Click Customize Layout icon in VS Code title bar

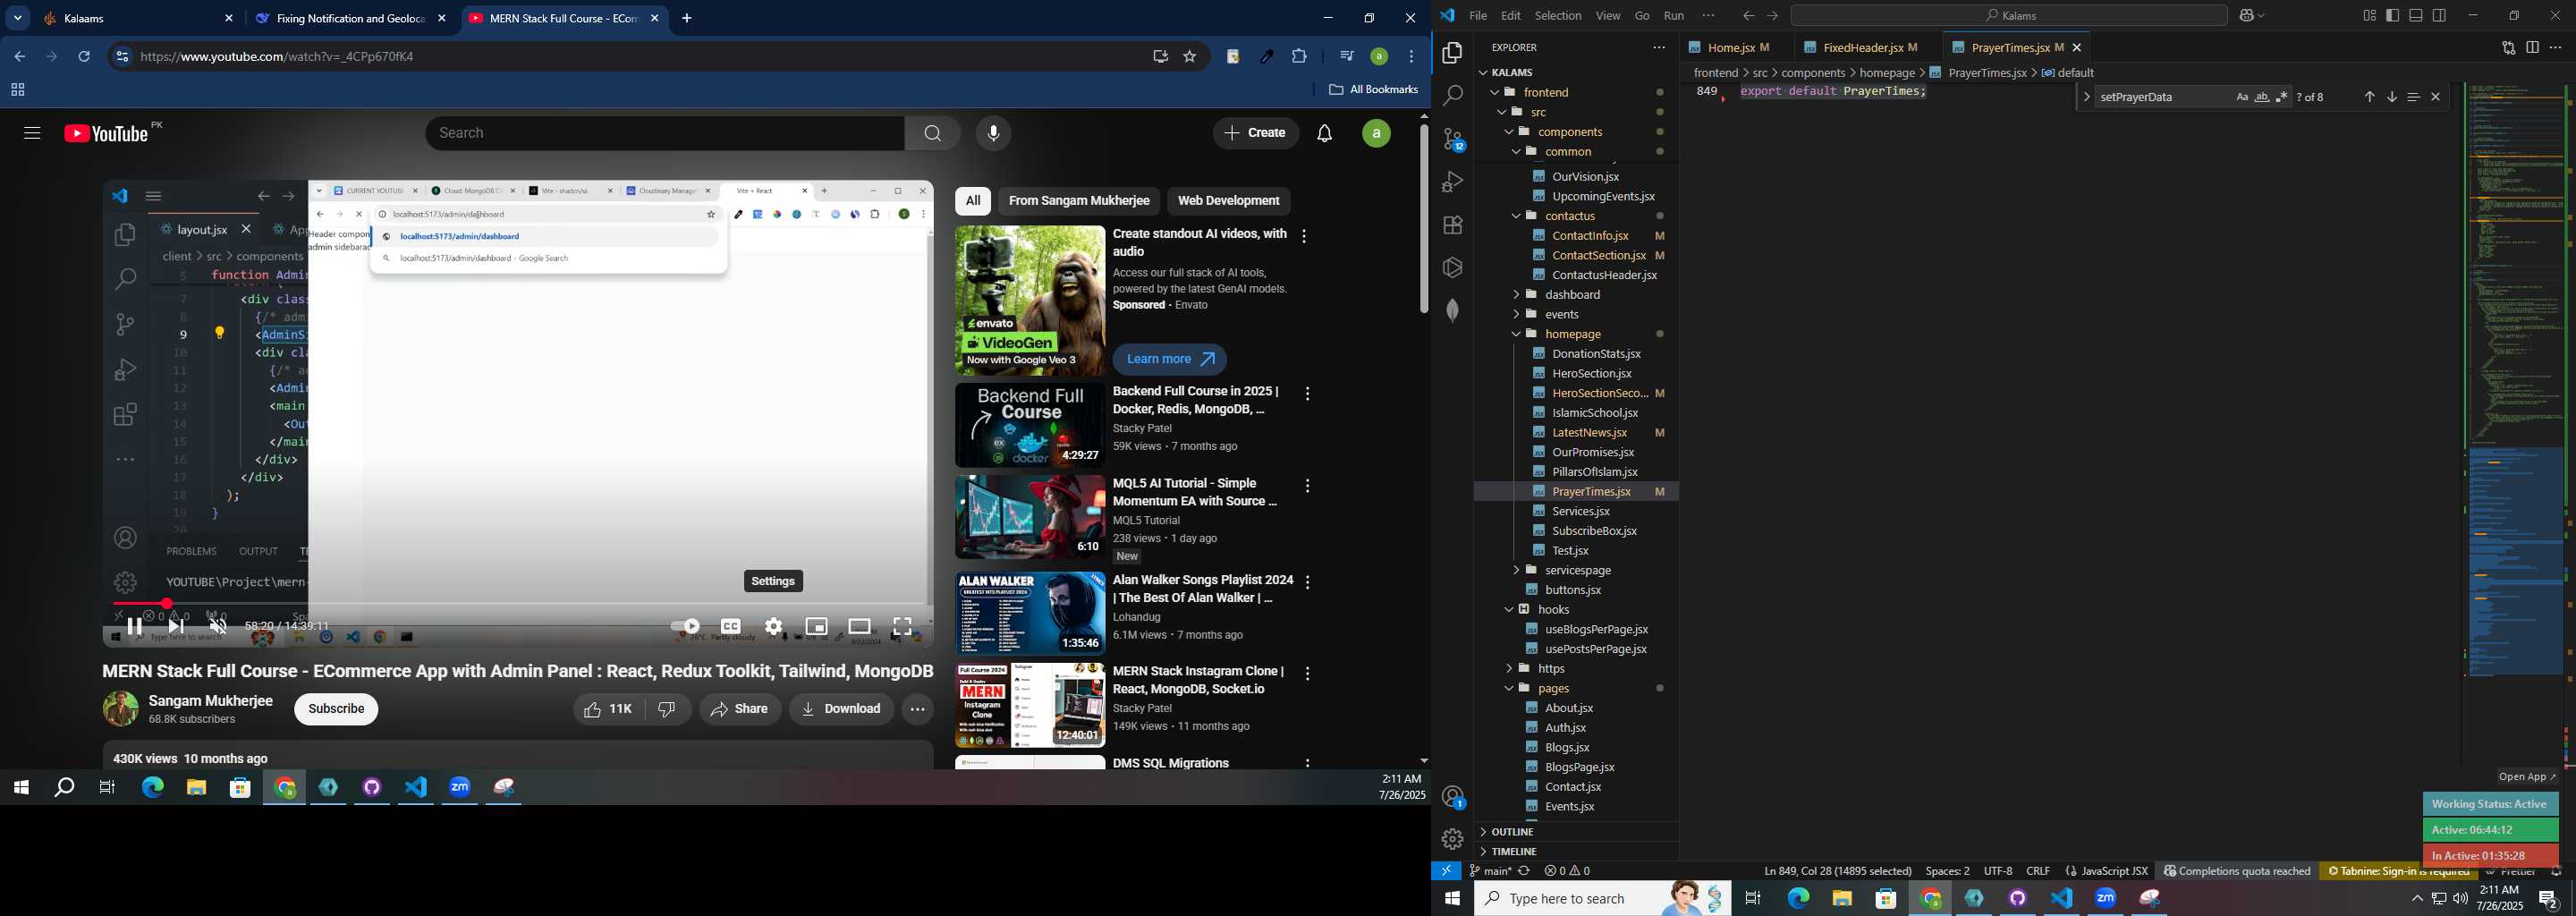2369,16
